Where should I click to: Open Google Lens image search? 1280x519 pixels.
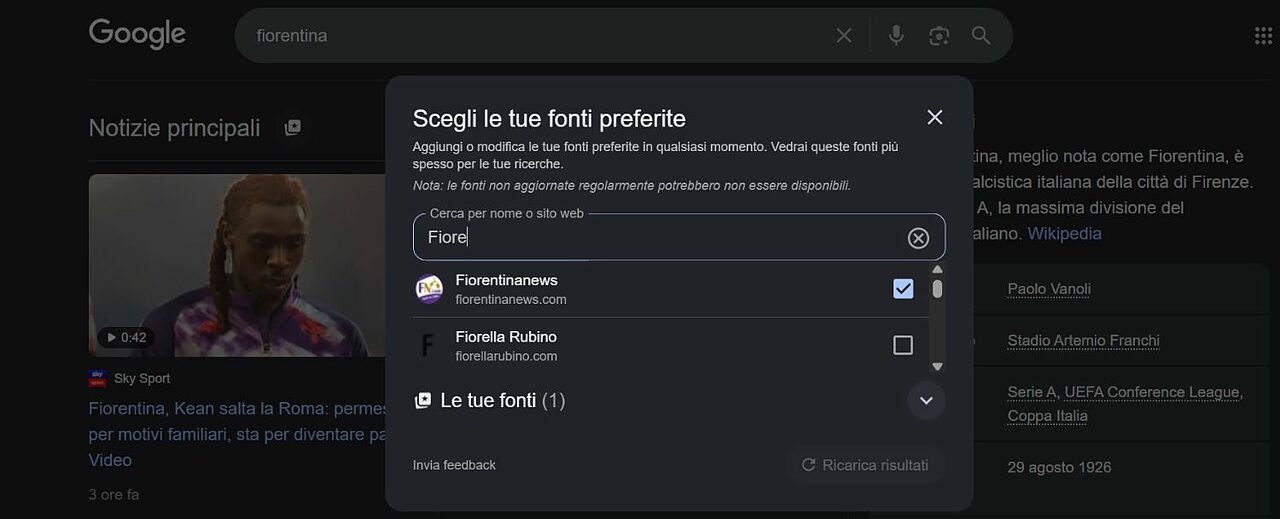[x=938, y=36]
